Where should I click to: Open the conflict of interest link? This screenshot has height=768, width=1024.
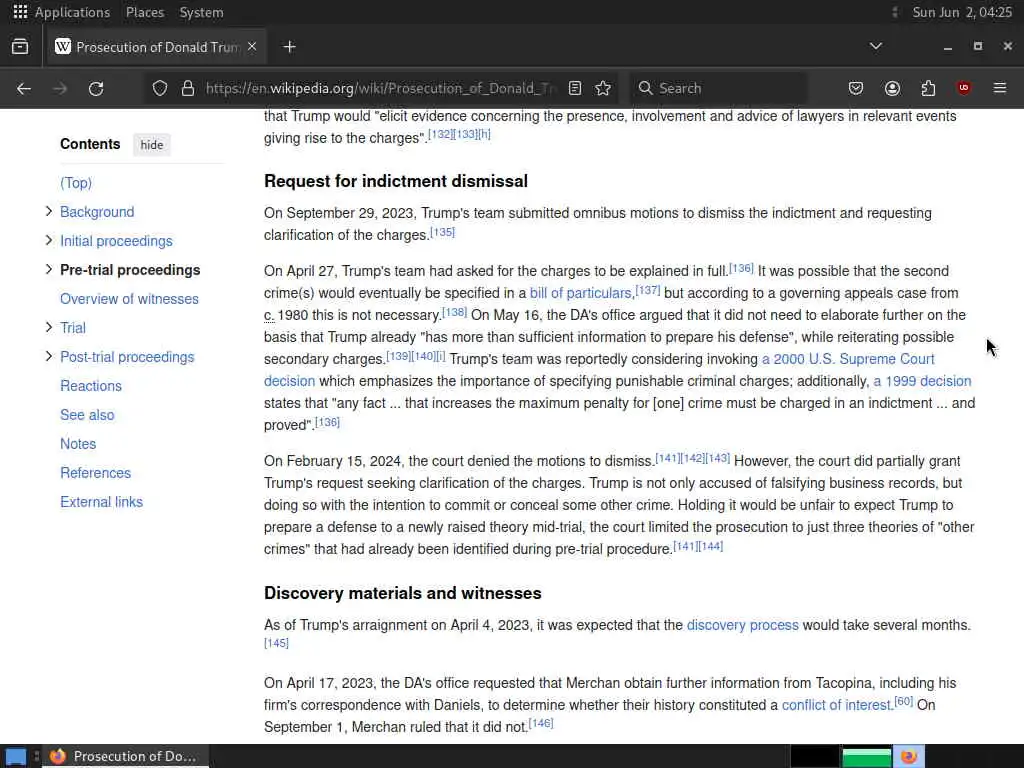[837, 705]
